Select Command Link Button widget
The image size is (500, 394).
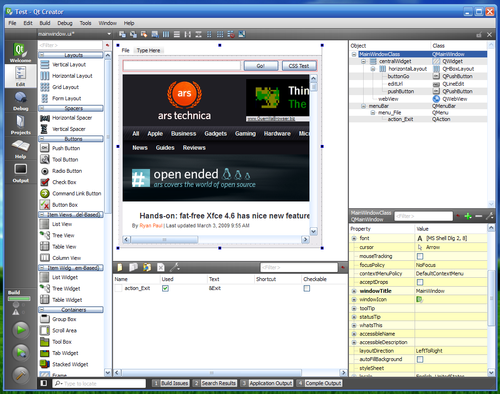(71, 193)
